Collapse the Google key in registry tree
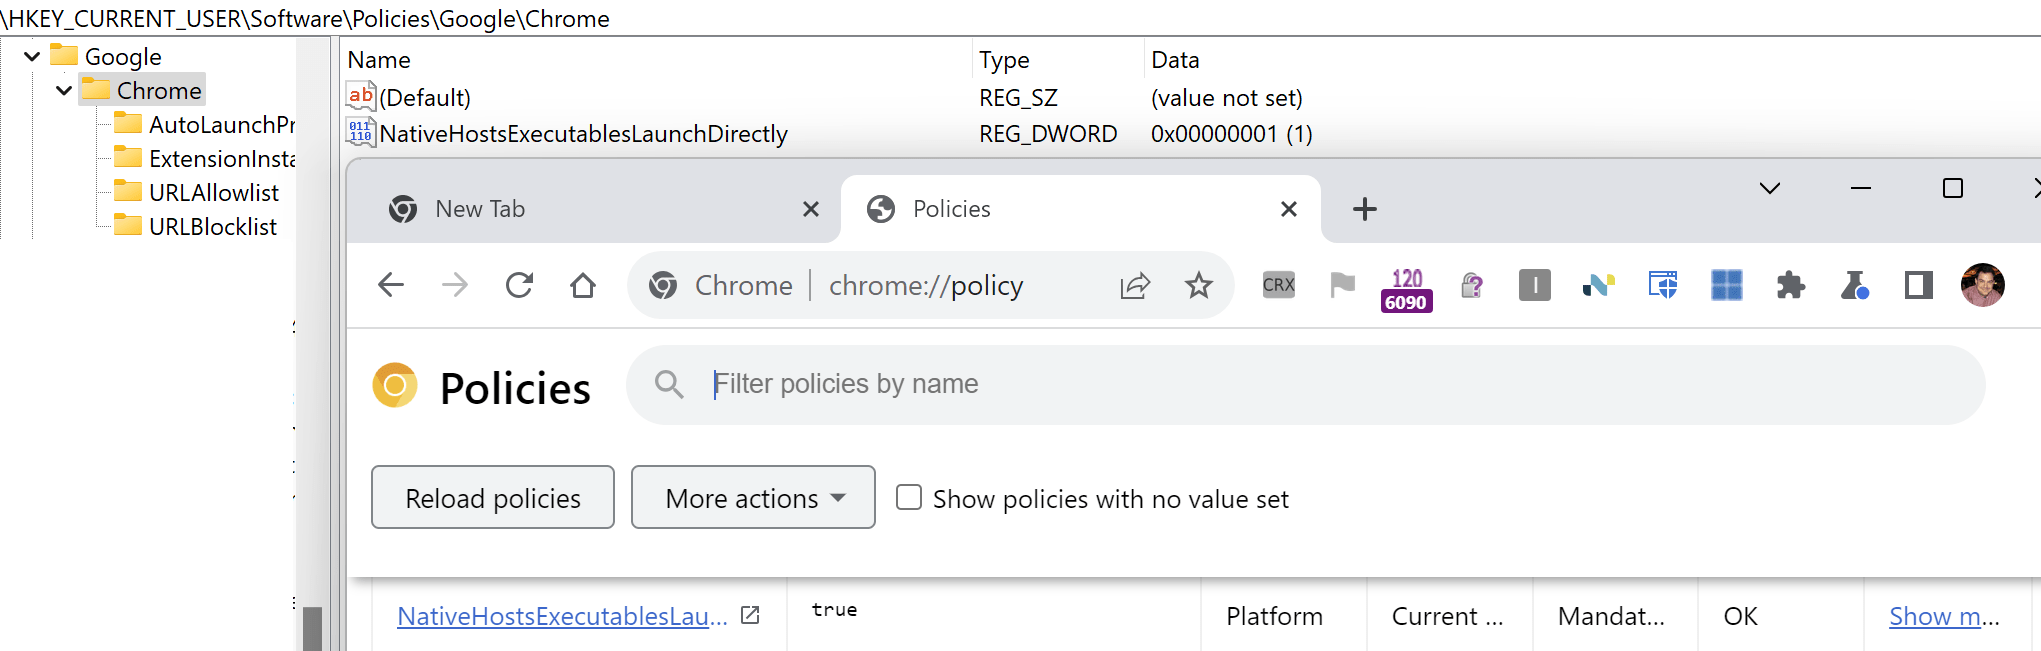 coord(32,56)
